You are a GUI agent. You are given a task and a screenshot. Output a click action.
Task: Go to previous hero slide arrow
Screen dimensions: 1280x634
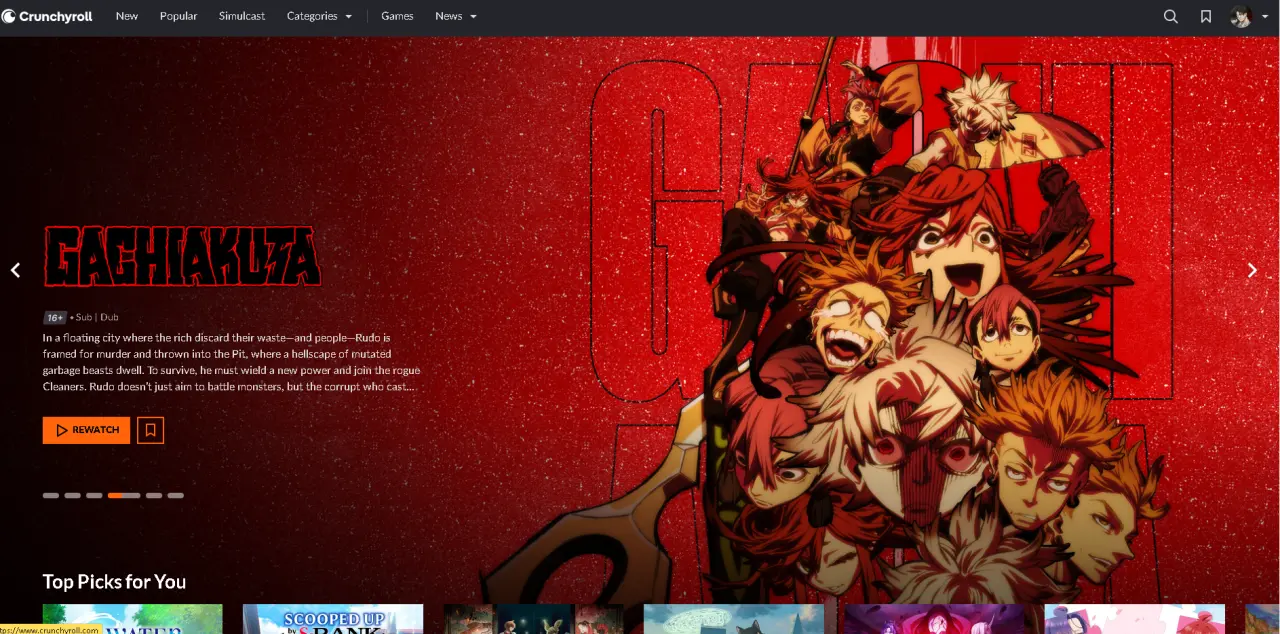15,270
